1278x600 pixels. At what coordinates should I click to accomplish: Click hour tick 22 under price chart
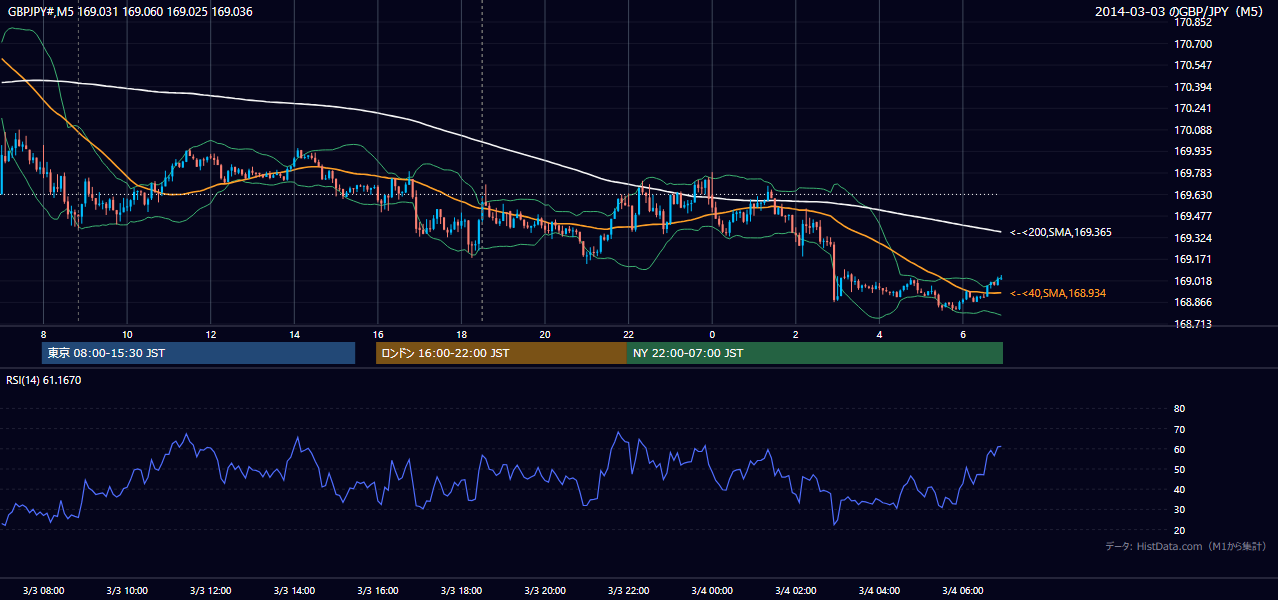tap(628, 334)
